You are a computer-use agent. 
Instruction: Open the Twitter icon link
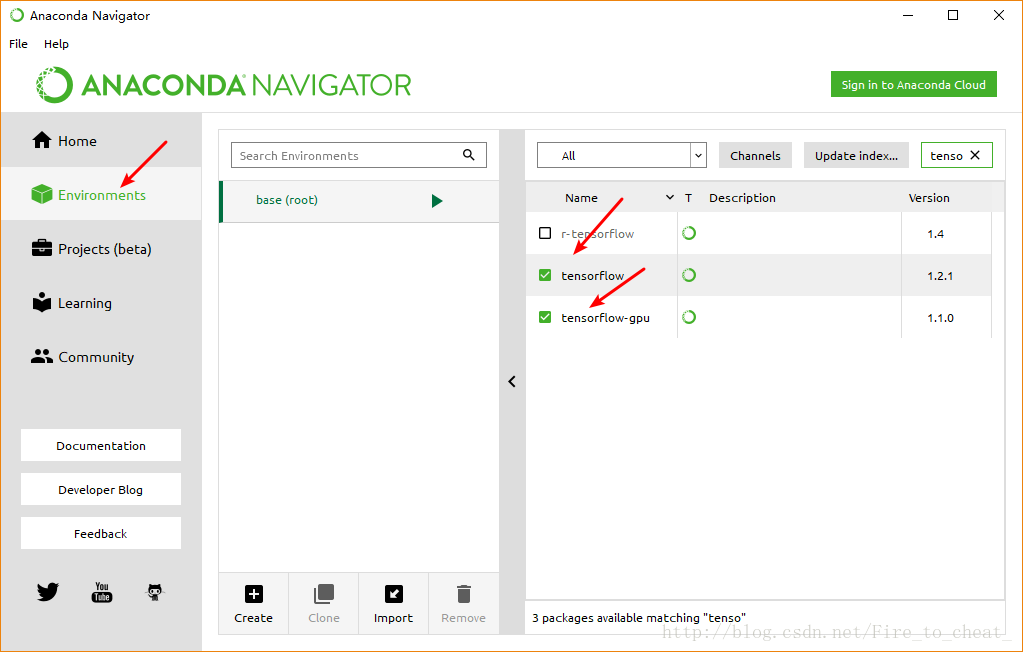click(48, 591)
